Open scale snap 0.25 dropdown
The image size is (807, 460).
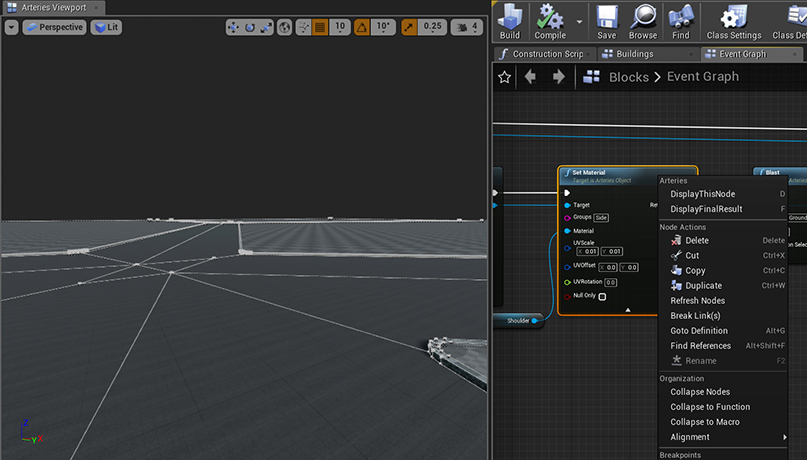click(x=432, y=27)
